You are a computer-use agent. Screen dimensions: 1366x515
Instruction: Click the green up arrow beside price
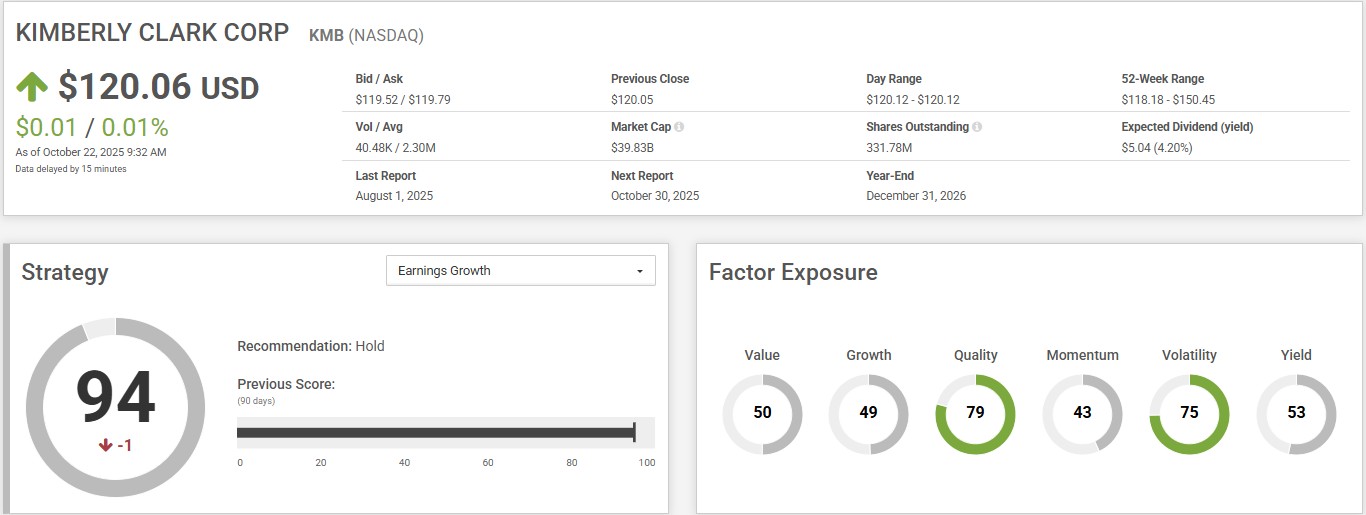(x=32, y=87)
